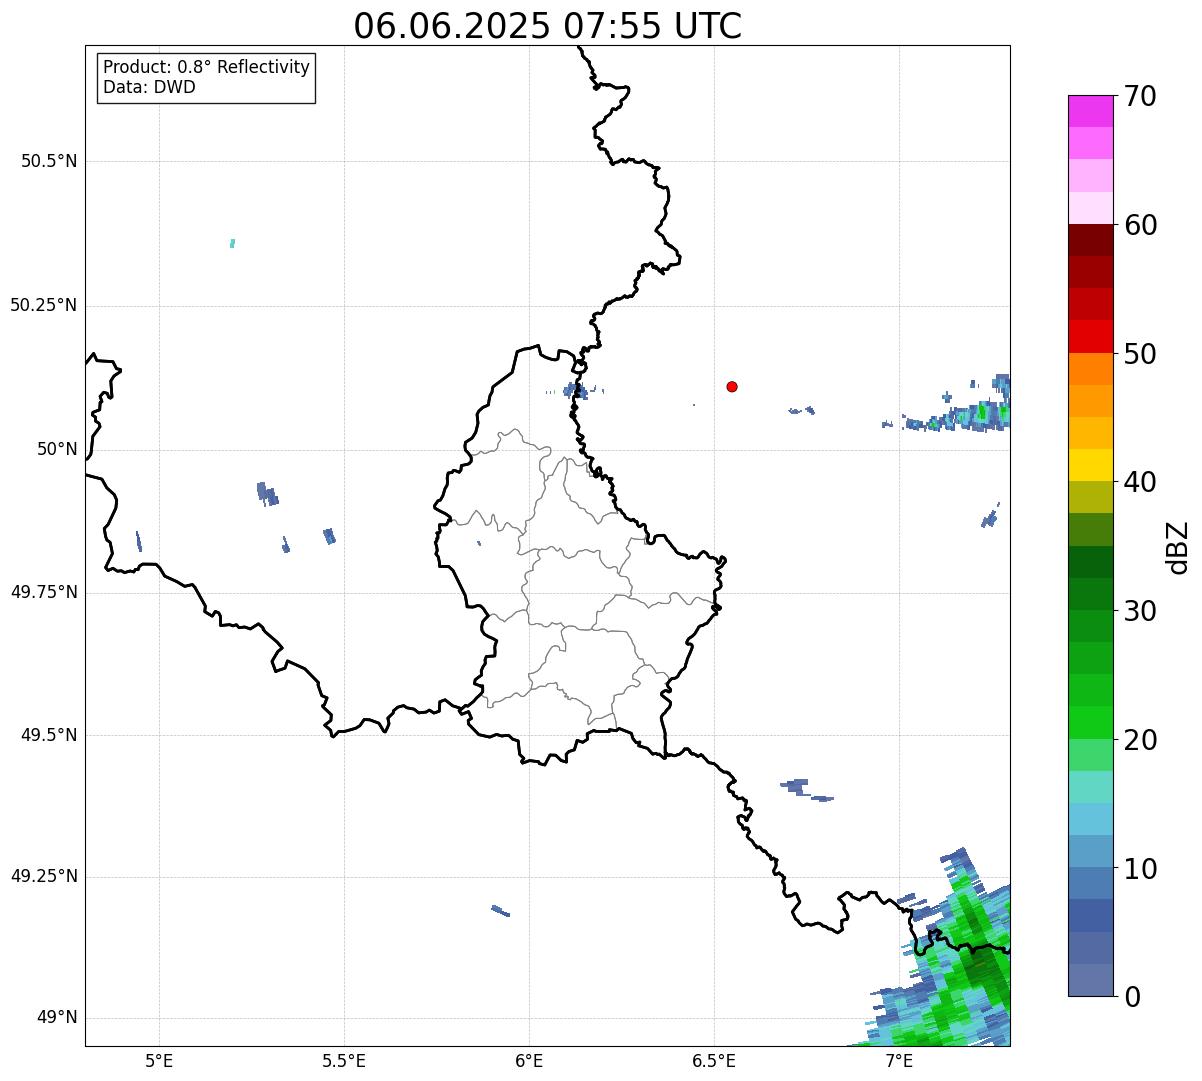Click the 6°E longitude label
The height and width of the screenshot is (1081, 1202).
click(x=529, y=1060)
